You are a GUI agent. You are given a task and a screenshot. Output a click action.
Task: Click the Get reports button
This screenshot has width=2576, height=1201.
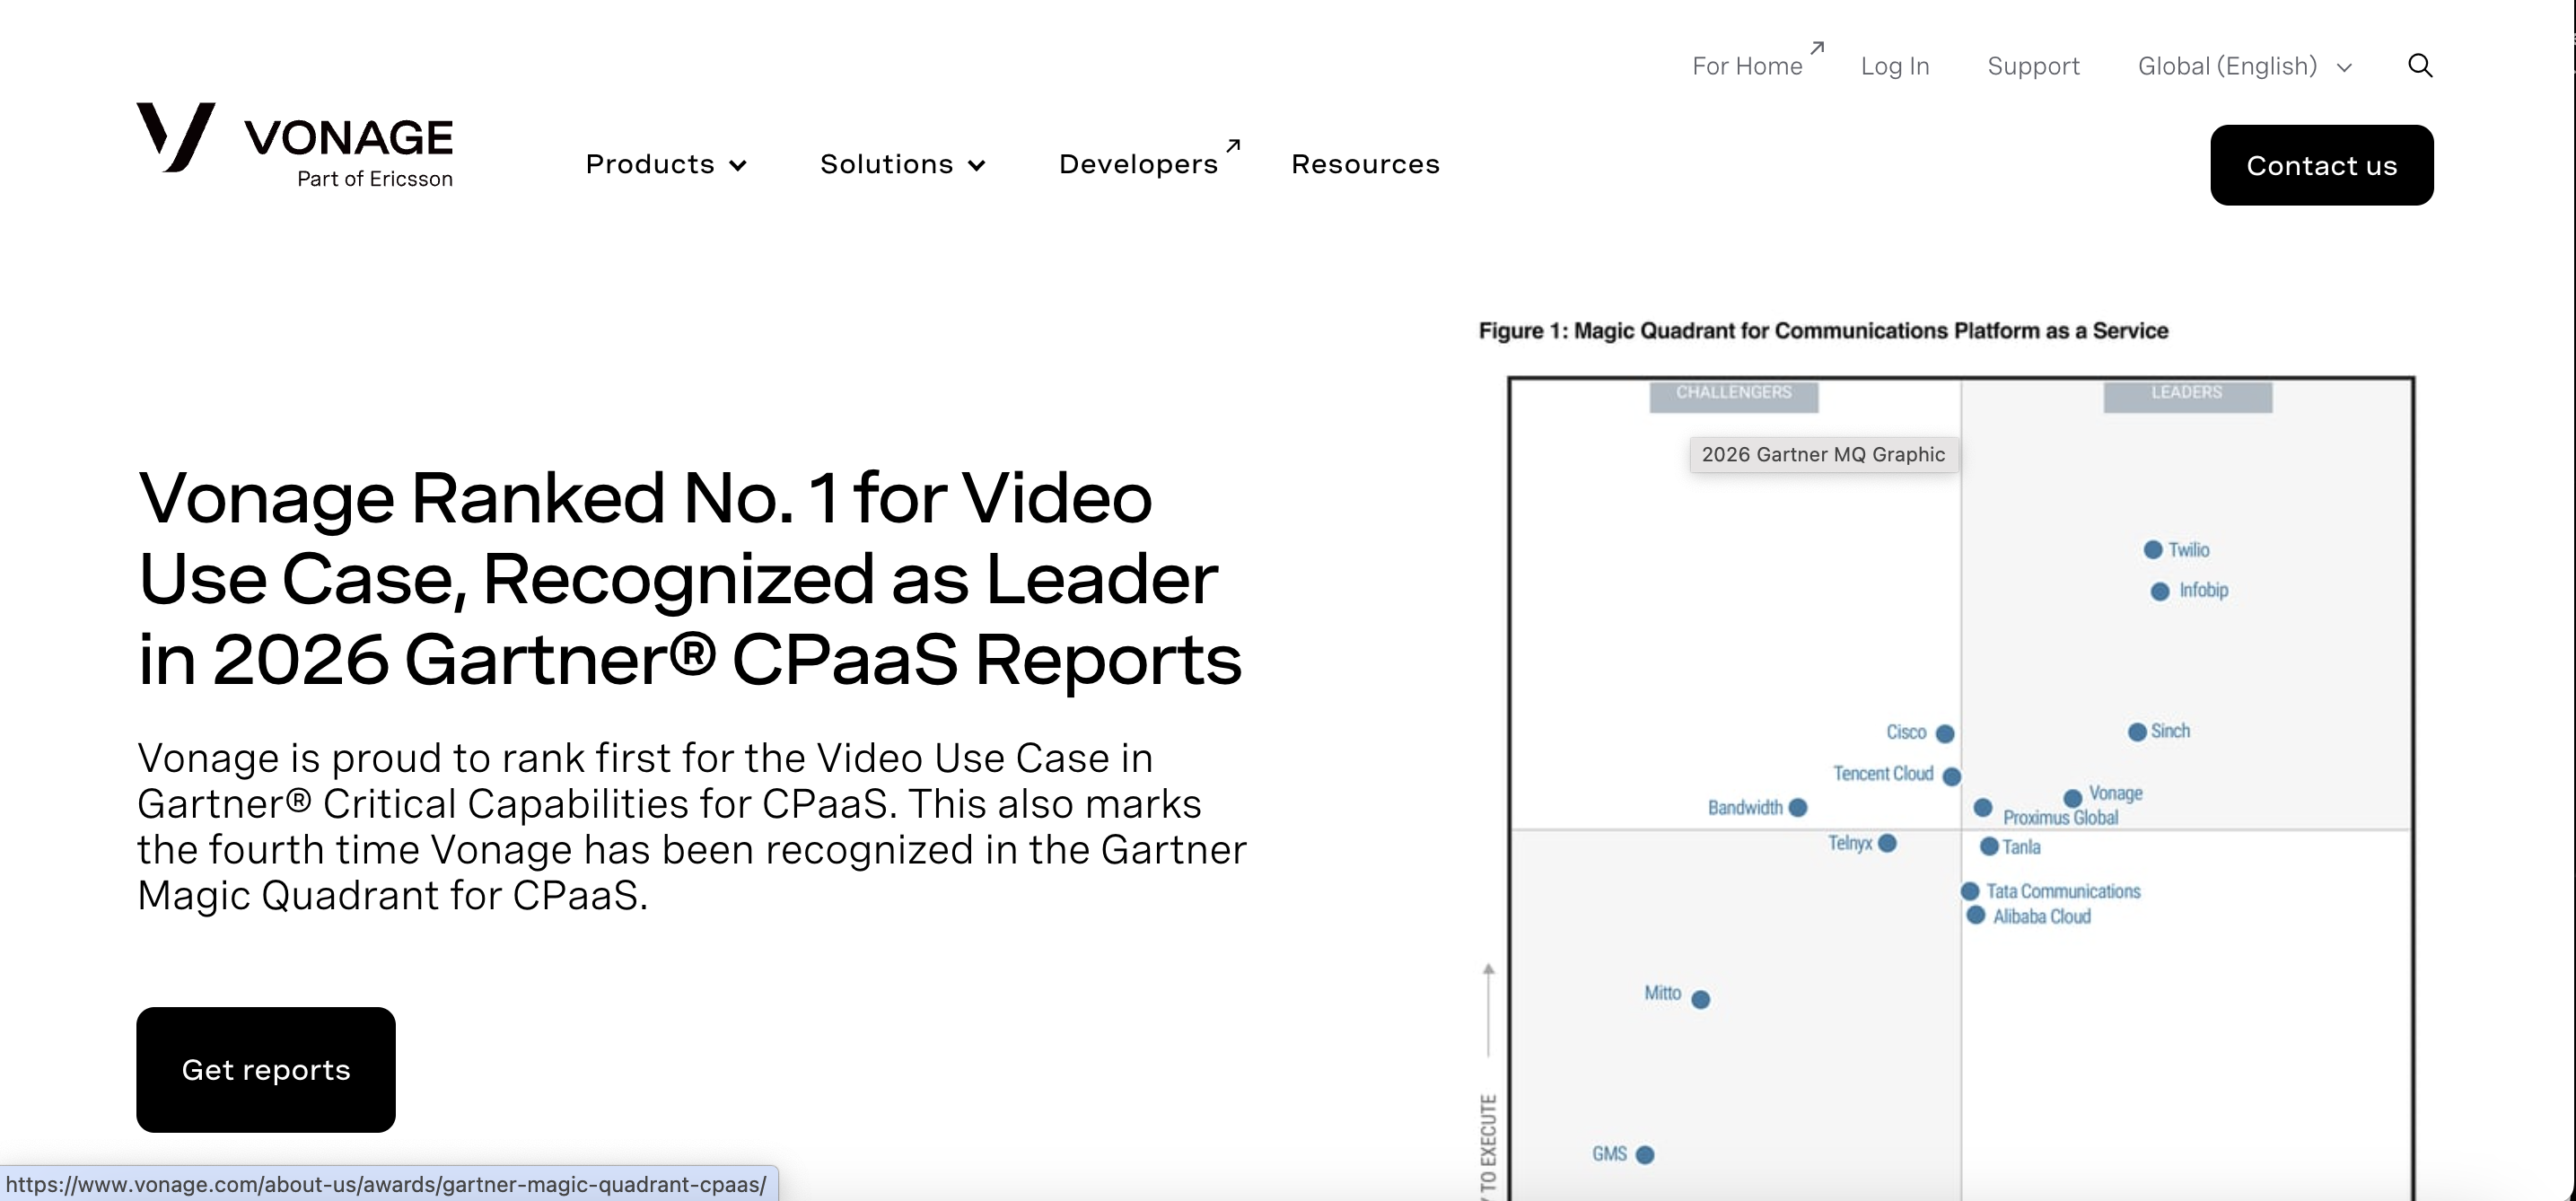[266, 1069]
